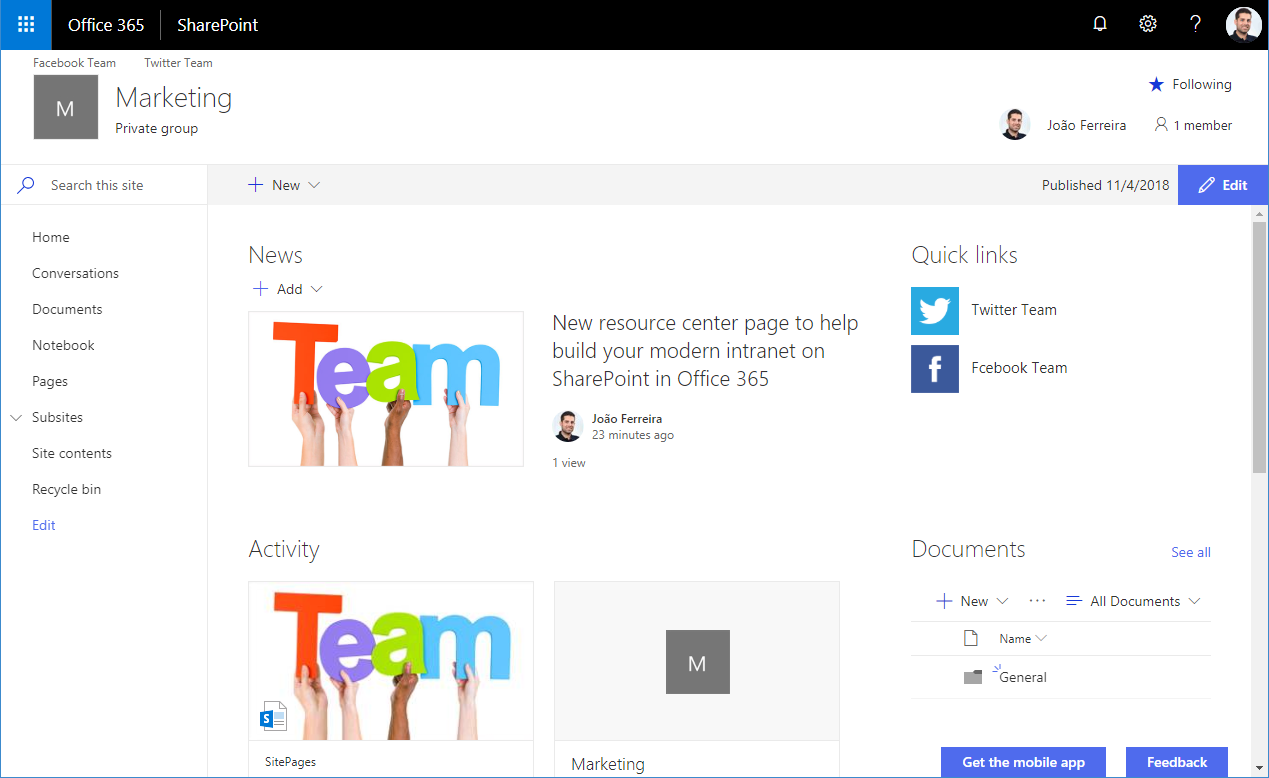The image size is (1269, 778).
Task: Click the notifications bell icon
Action: pos(1100,25)
